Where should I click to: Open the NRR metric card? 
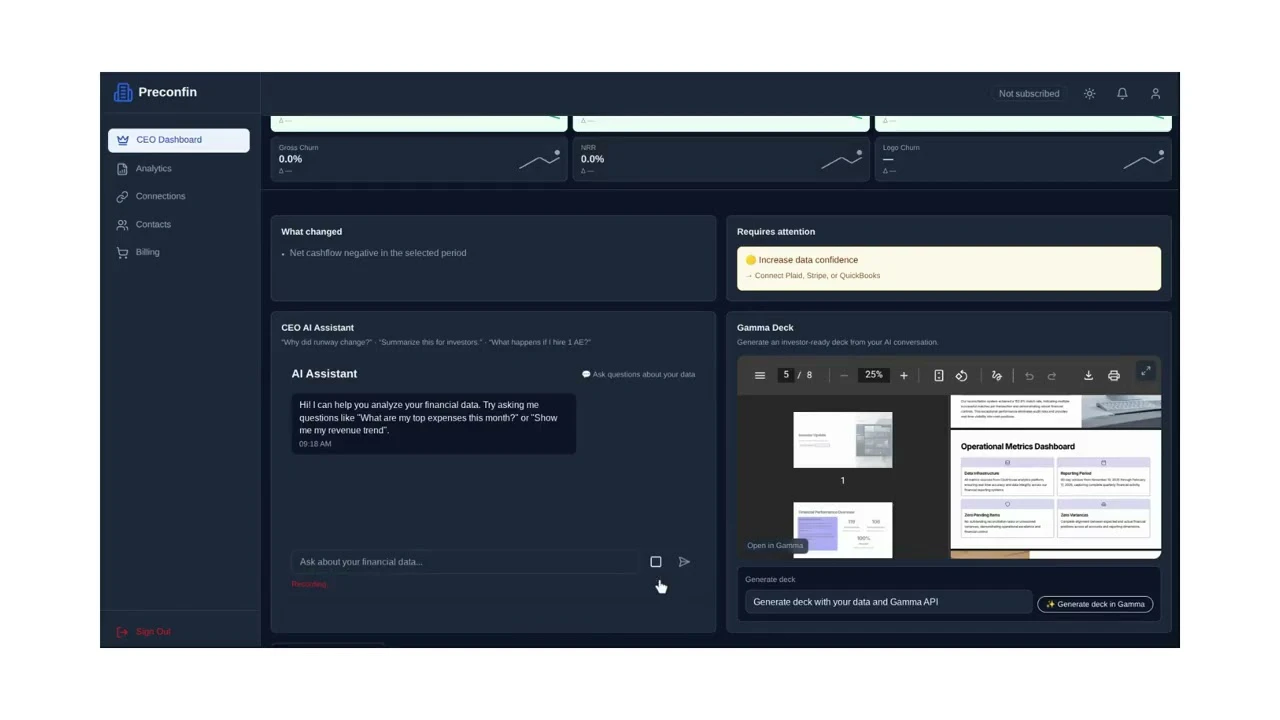[x=721, y=159]
